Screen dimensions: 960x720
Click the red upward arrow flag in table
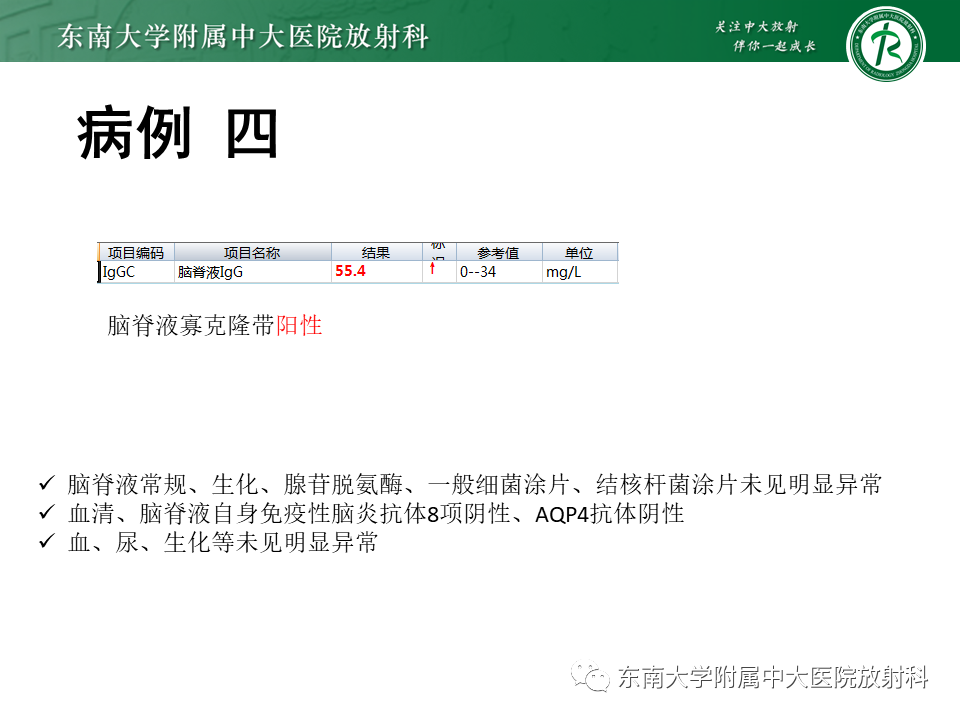[x=432, y=268]
